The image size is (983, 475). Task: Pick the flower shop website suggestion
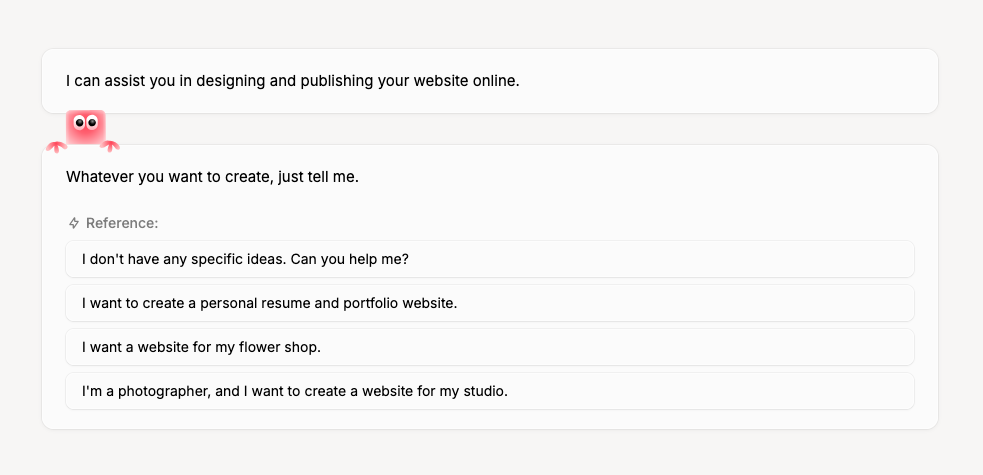coord(490,347)
